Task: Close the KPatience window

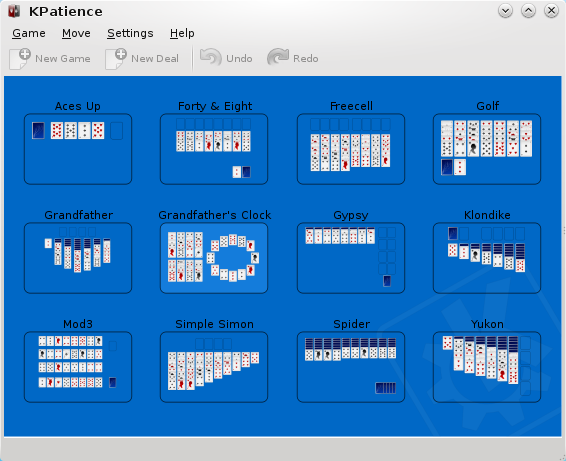Action: [x=552, y=11]
